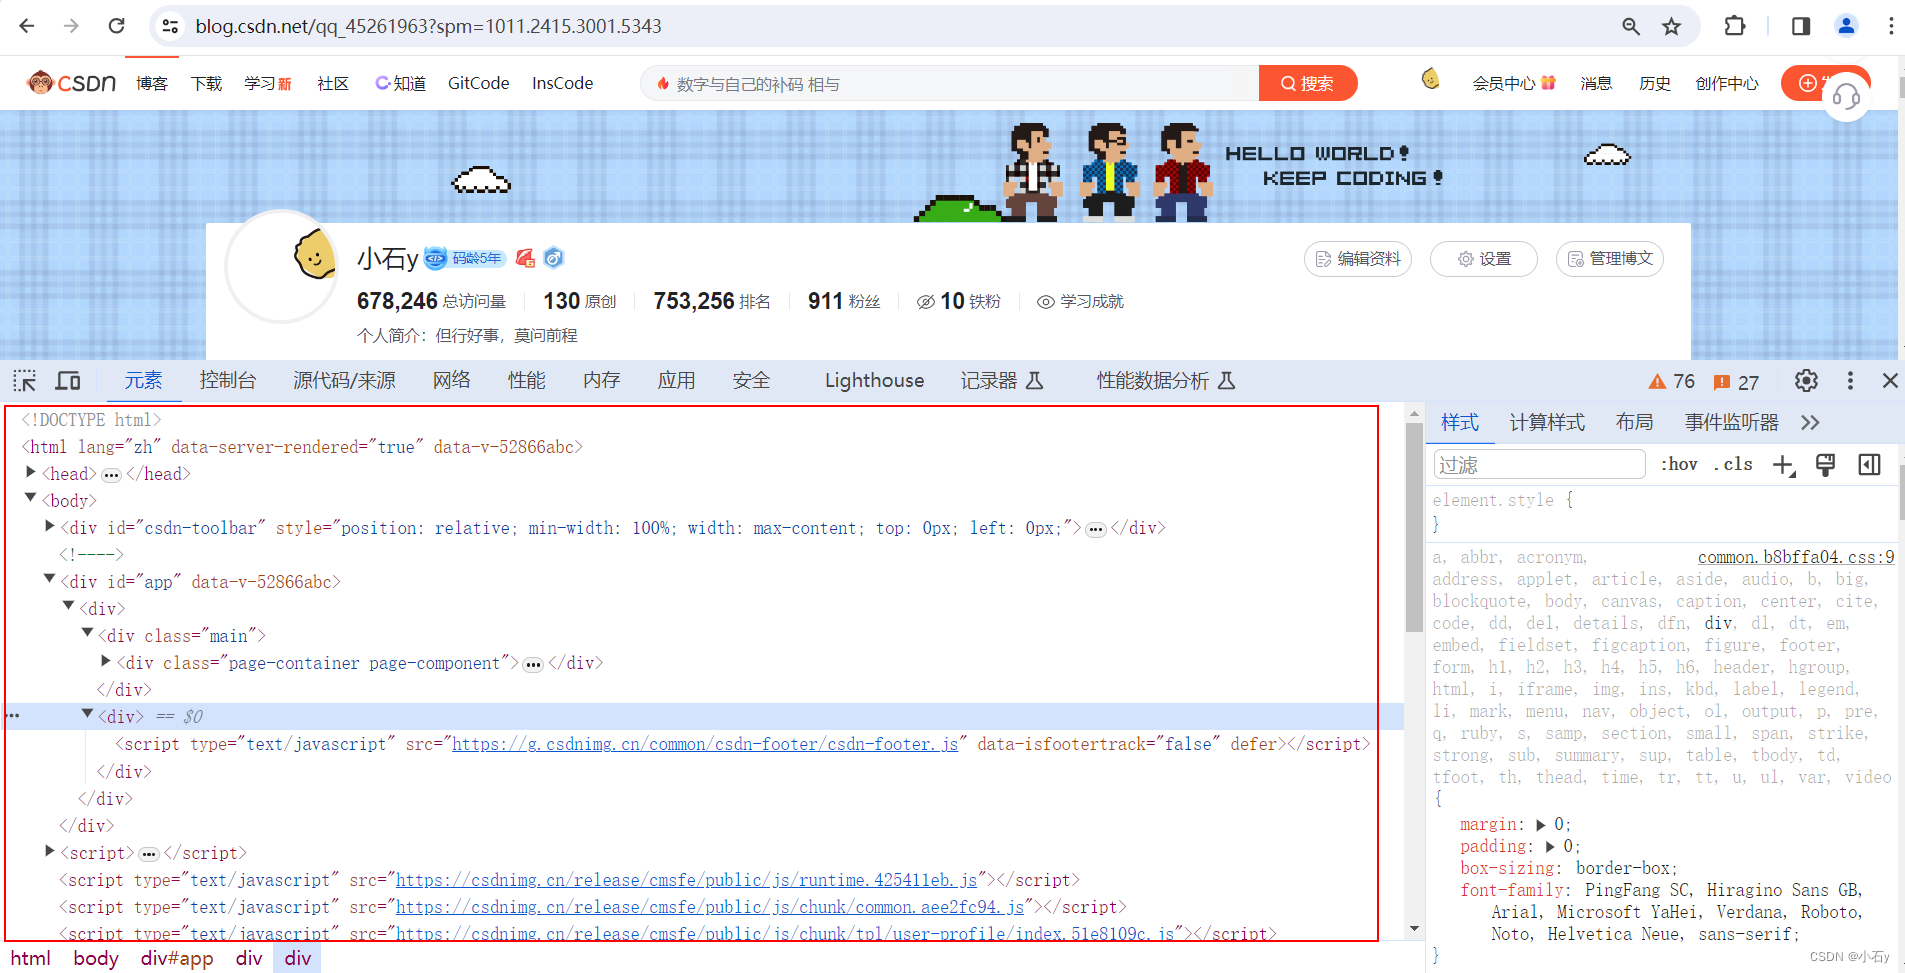Click 管理博文 manage posts button
Viewport: 1905px width, 973px height.
(x=1610, y=259)
